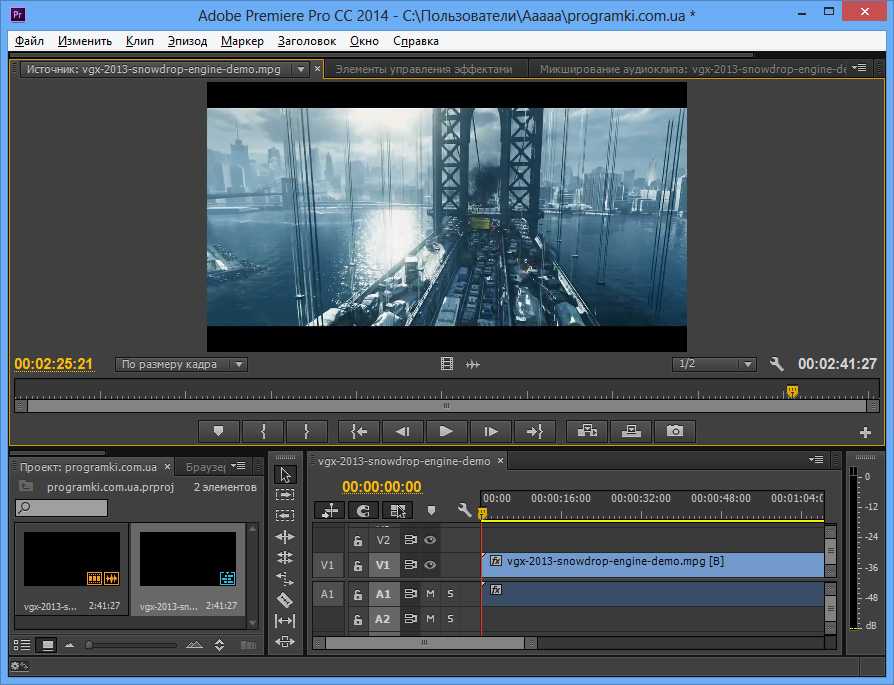Toggle Linked Selection in timeline
The height and width of the screenshot is (685, 894).
[397, 510]
